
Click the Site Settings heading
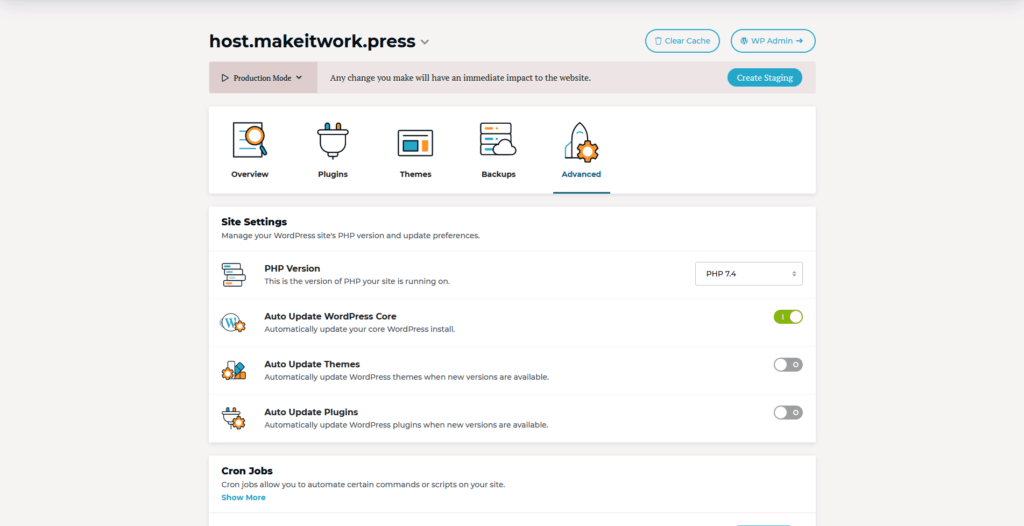254,222
